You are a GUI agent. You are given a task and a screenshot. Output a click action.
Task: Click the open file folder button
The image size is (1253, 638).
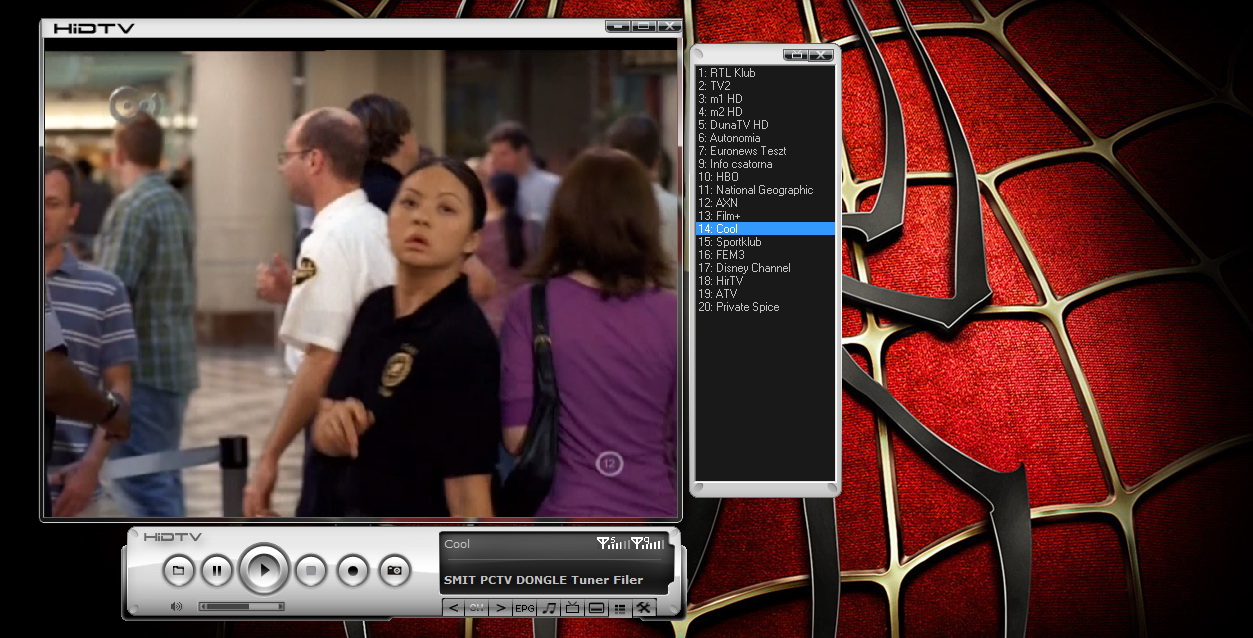point(178,570)
